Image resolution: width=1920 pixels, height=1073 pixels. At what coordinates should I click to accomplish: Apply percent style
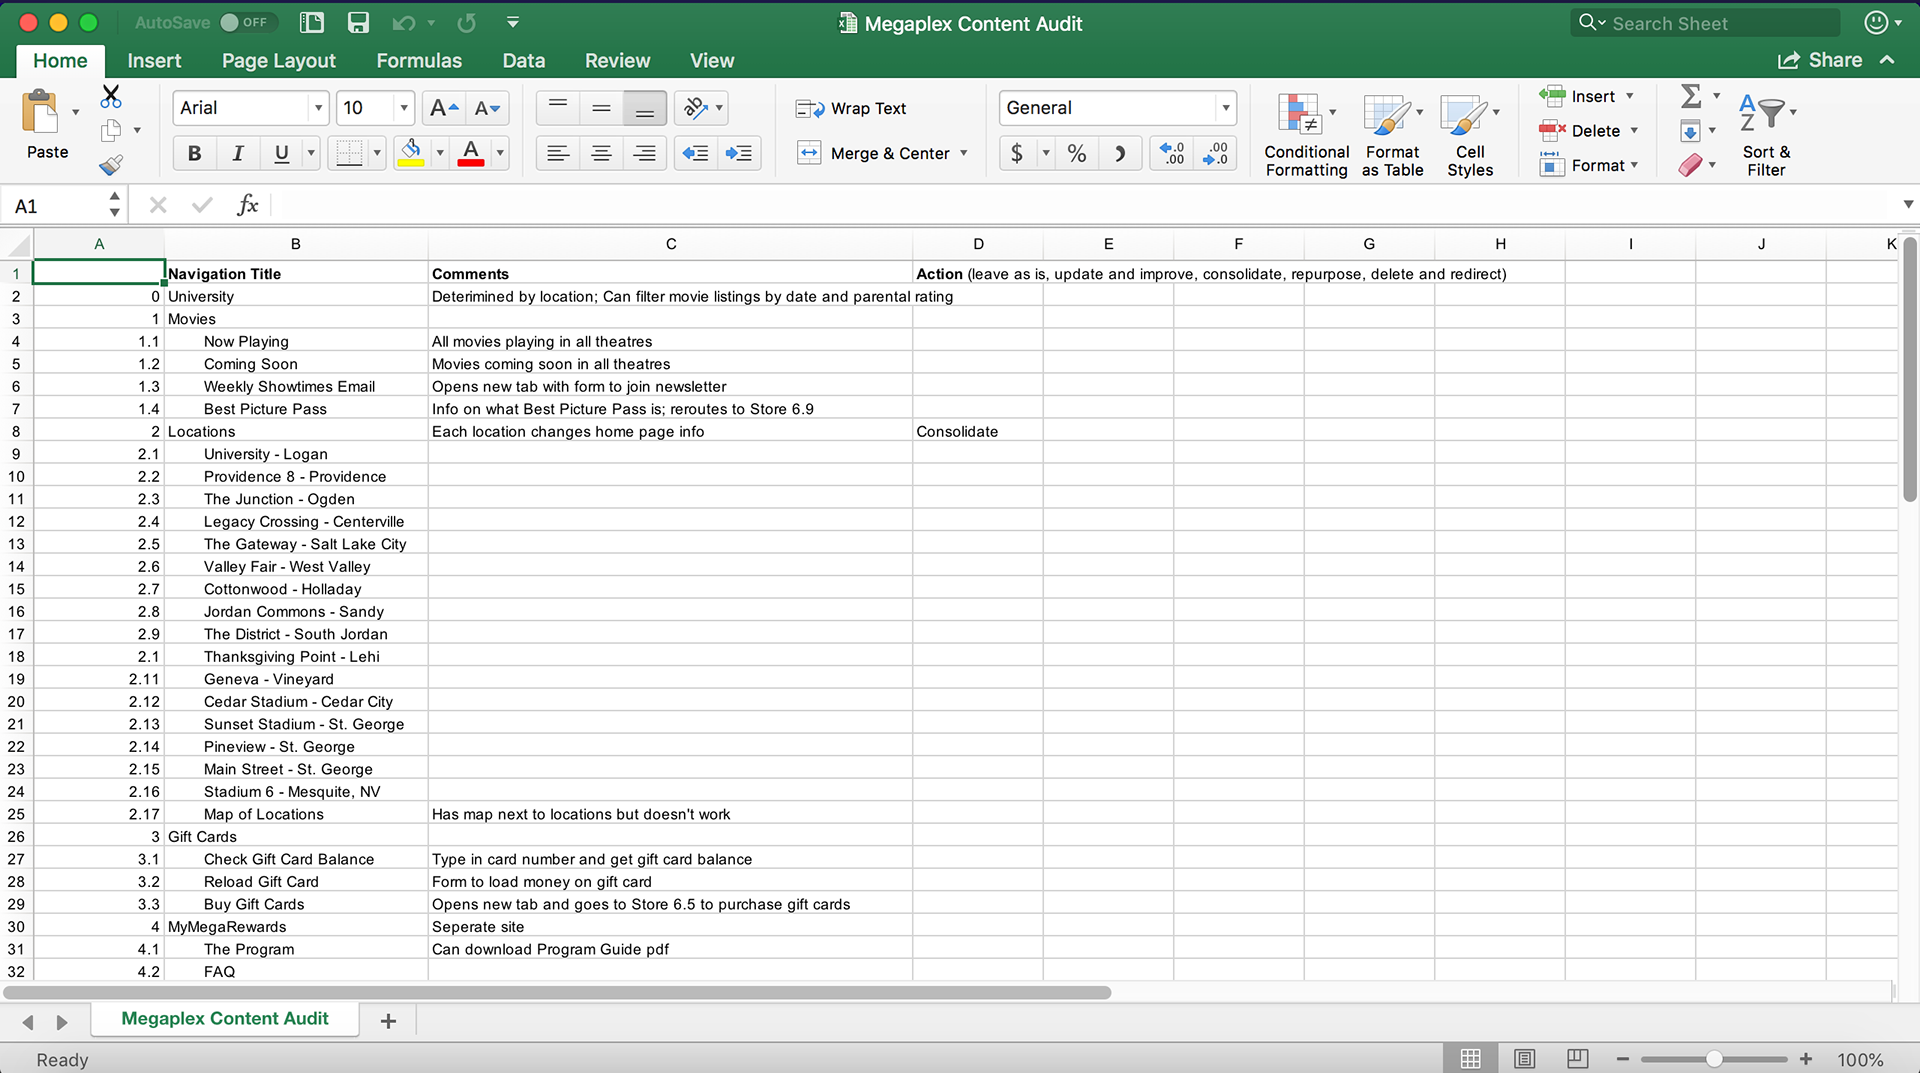(1077, 153)
